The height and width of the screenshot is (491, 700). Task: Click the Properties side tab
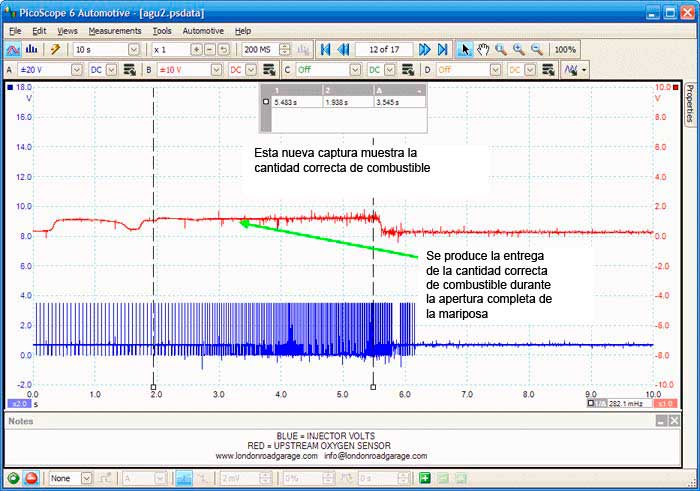690,103
